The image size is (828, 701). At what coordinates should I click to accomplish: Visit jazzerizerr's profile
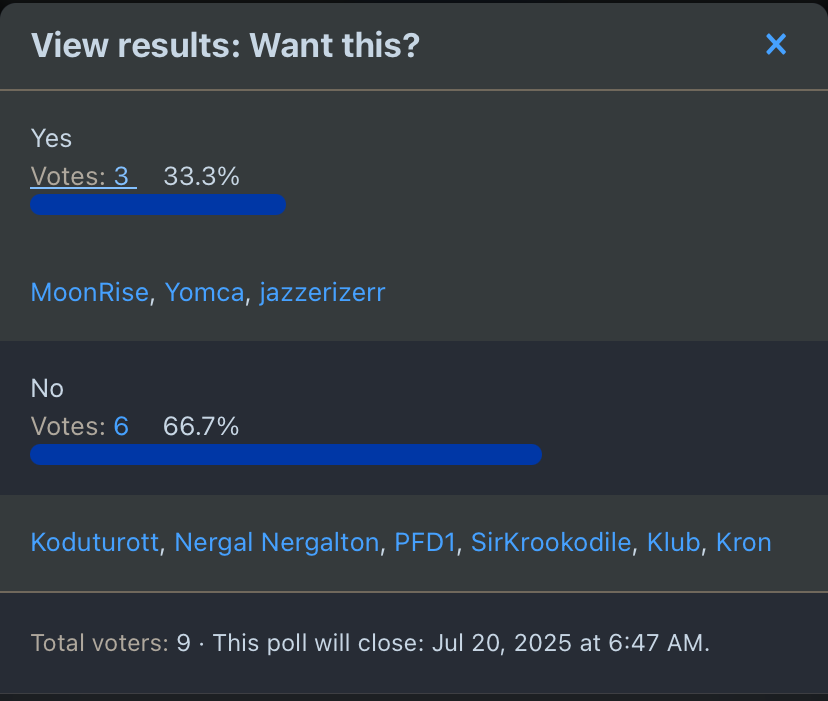click(322, 293)
